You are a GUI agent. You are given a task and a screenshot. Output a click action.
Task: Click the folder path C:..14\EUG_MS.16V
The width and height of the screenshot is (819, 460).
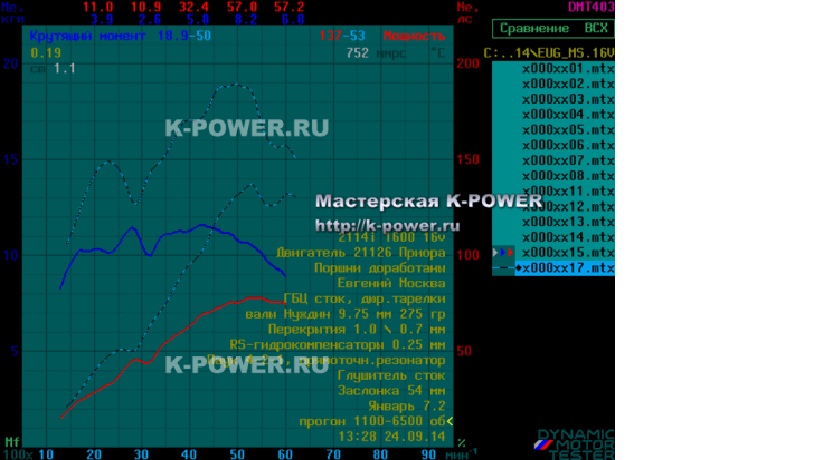coord(549,53)
